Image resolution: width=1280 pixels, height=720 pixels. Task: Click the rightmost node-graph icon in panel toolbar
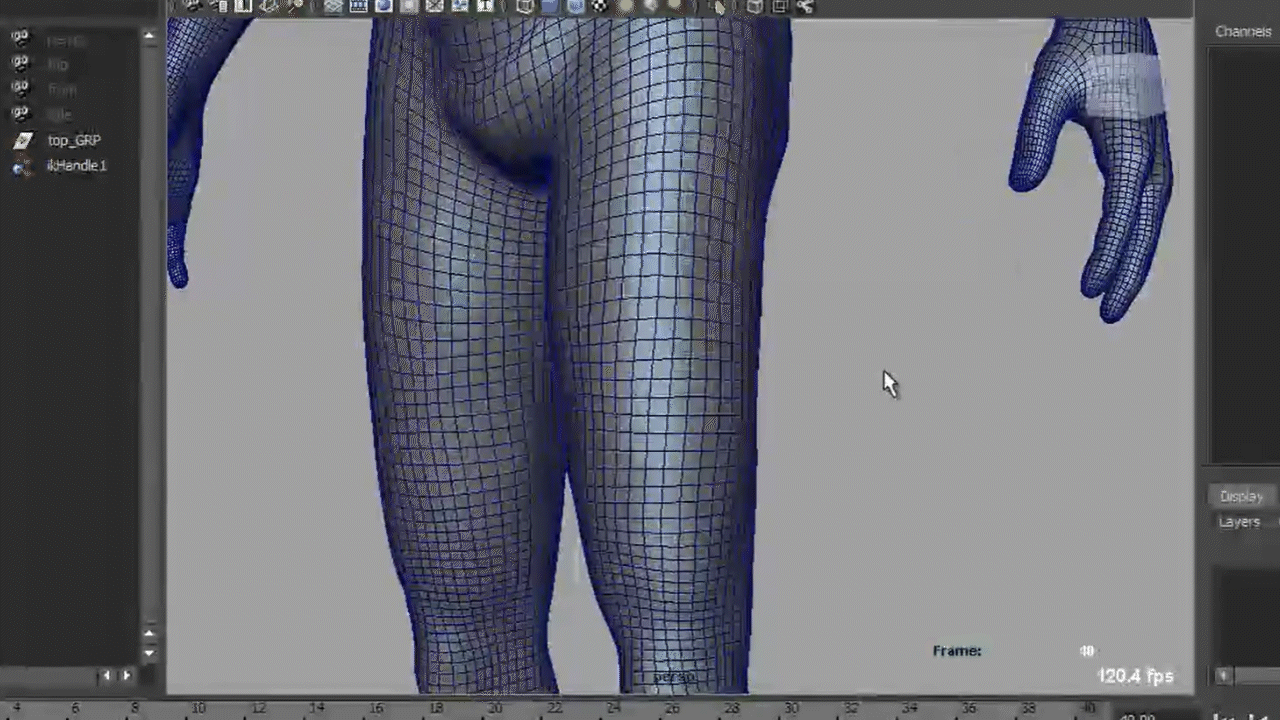(805, 6)
